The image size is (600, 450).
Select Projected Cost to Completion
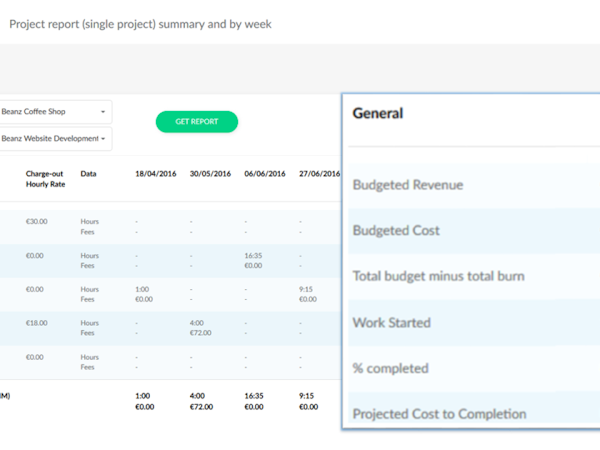pos(439,414)
